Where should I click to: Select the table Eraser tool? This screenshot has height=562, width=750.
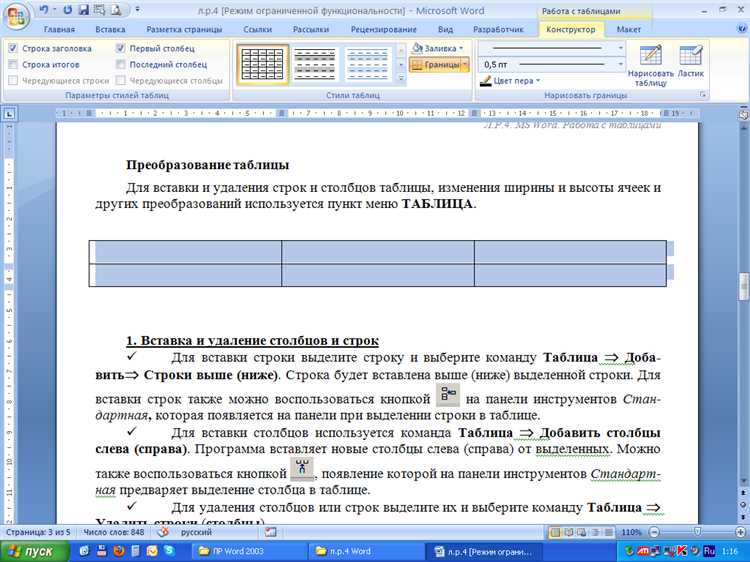click(x=691, y=62)
